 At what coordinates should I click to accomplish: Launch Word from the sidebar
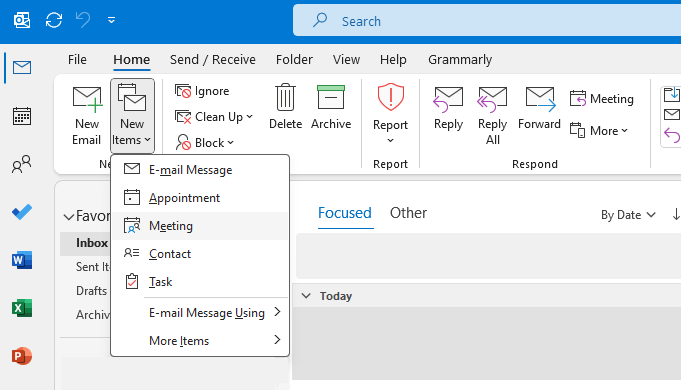(x=22, y=260)
